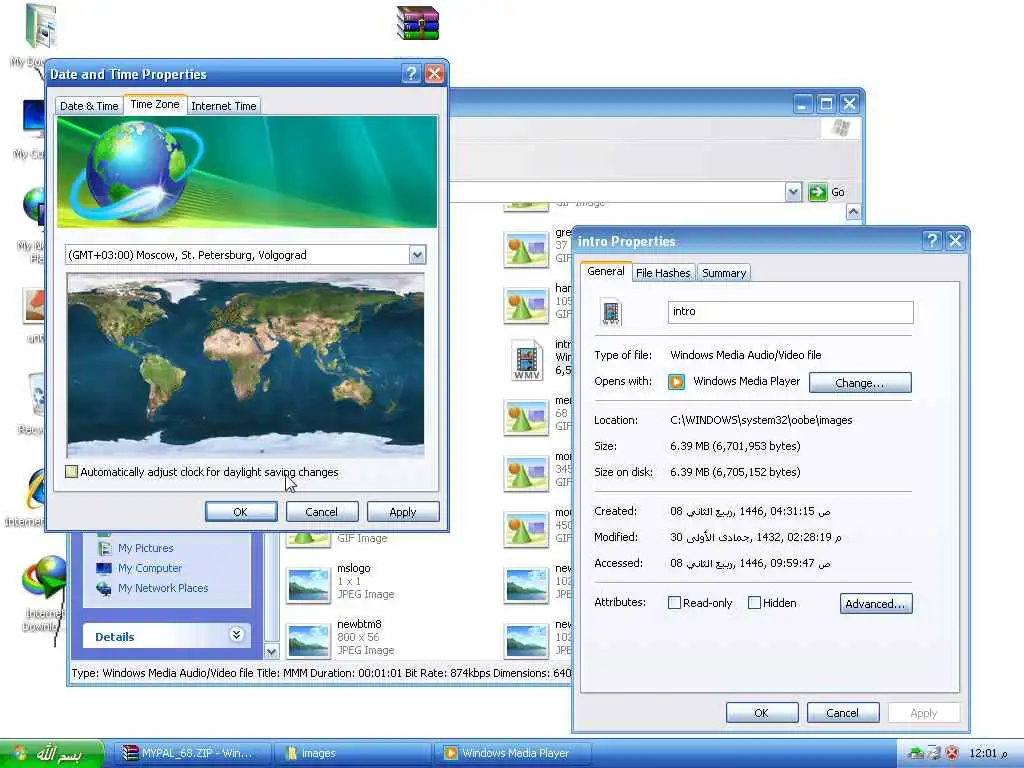Click the Windows Media Player opens-with icon
This screenshot has height=768, width=1024.
(x=677, y=381)
